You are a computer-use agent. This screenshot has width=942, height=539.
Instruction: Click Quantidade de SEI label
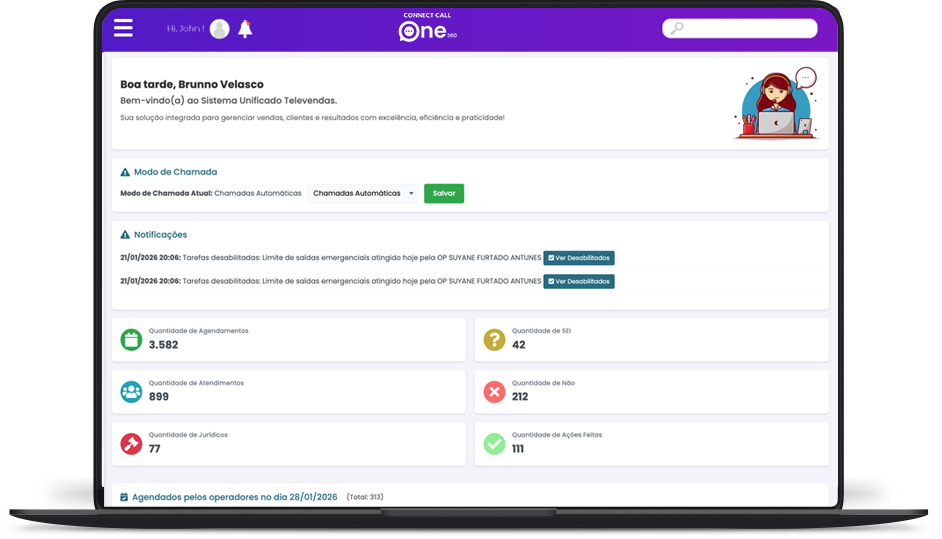(541, 331)
